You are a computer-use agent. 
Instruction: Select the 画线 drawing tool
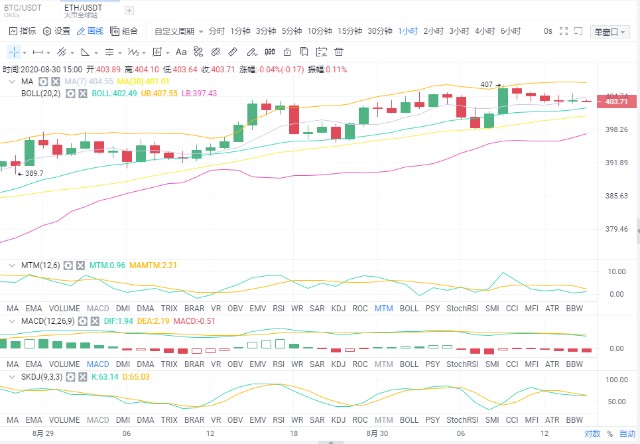[x=91, y=31]
